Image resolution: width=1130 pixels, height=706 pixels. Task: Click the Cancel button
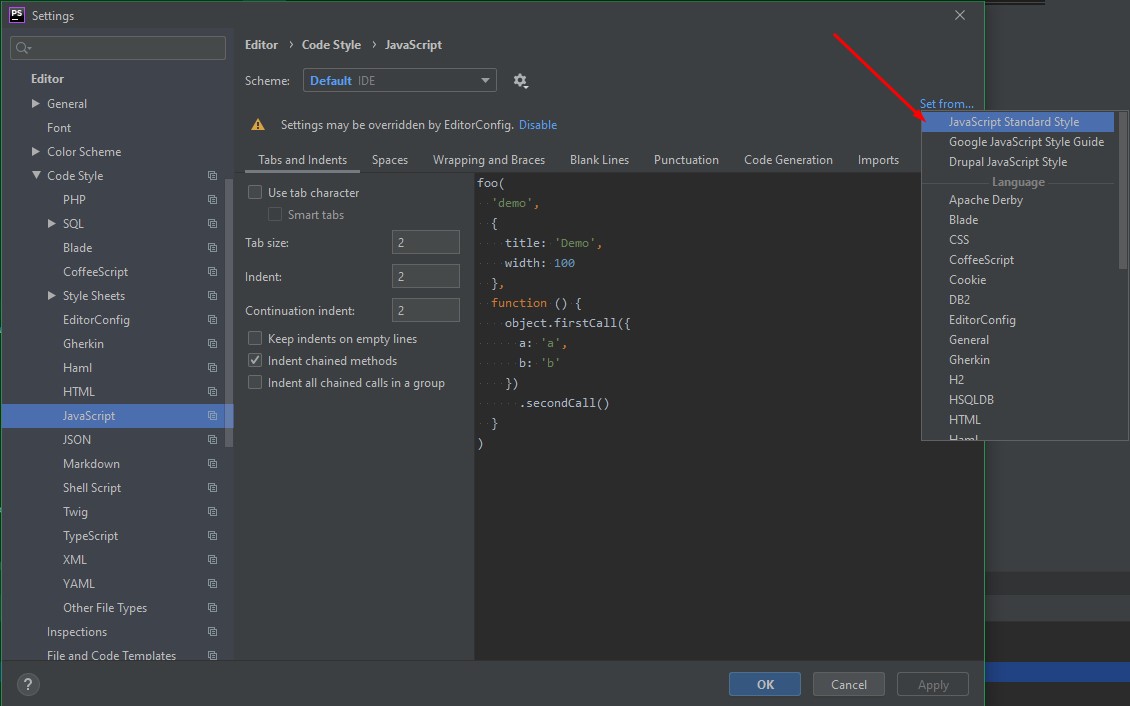coord(848,684)
